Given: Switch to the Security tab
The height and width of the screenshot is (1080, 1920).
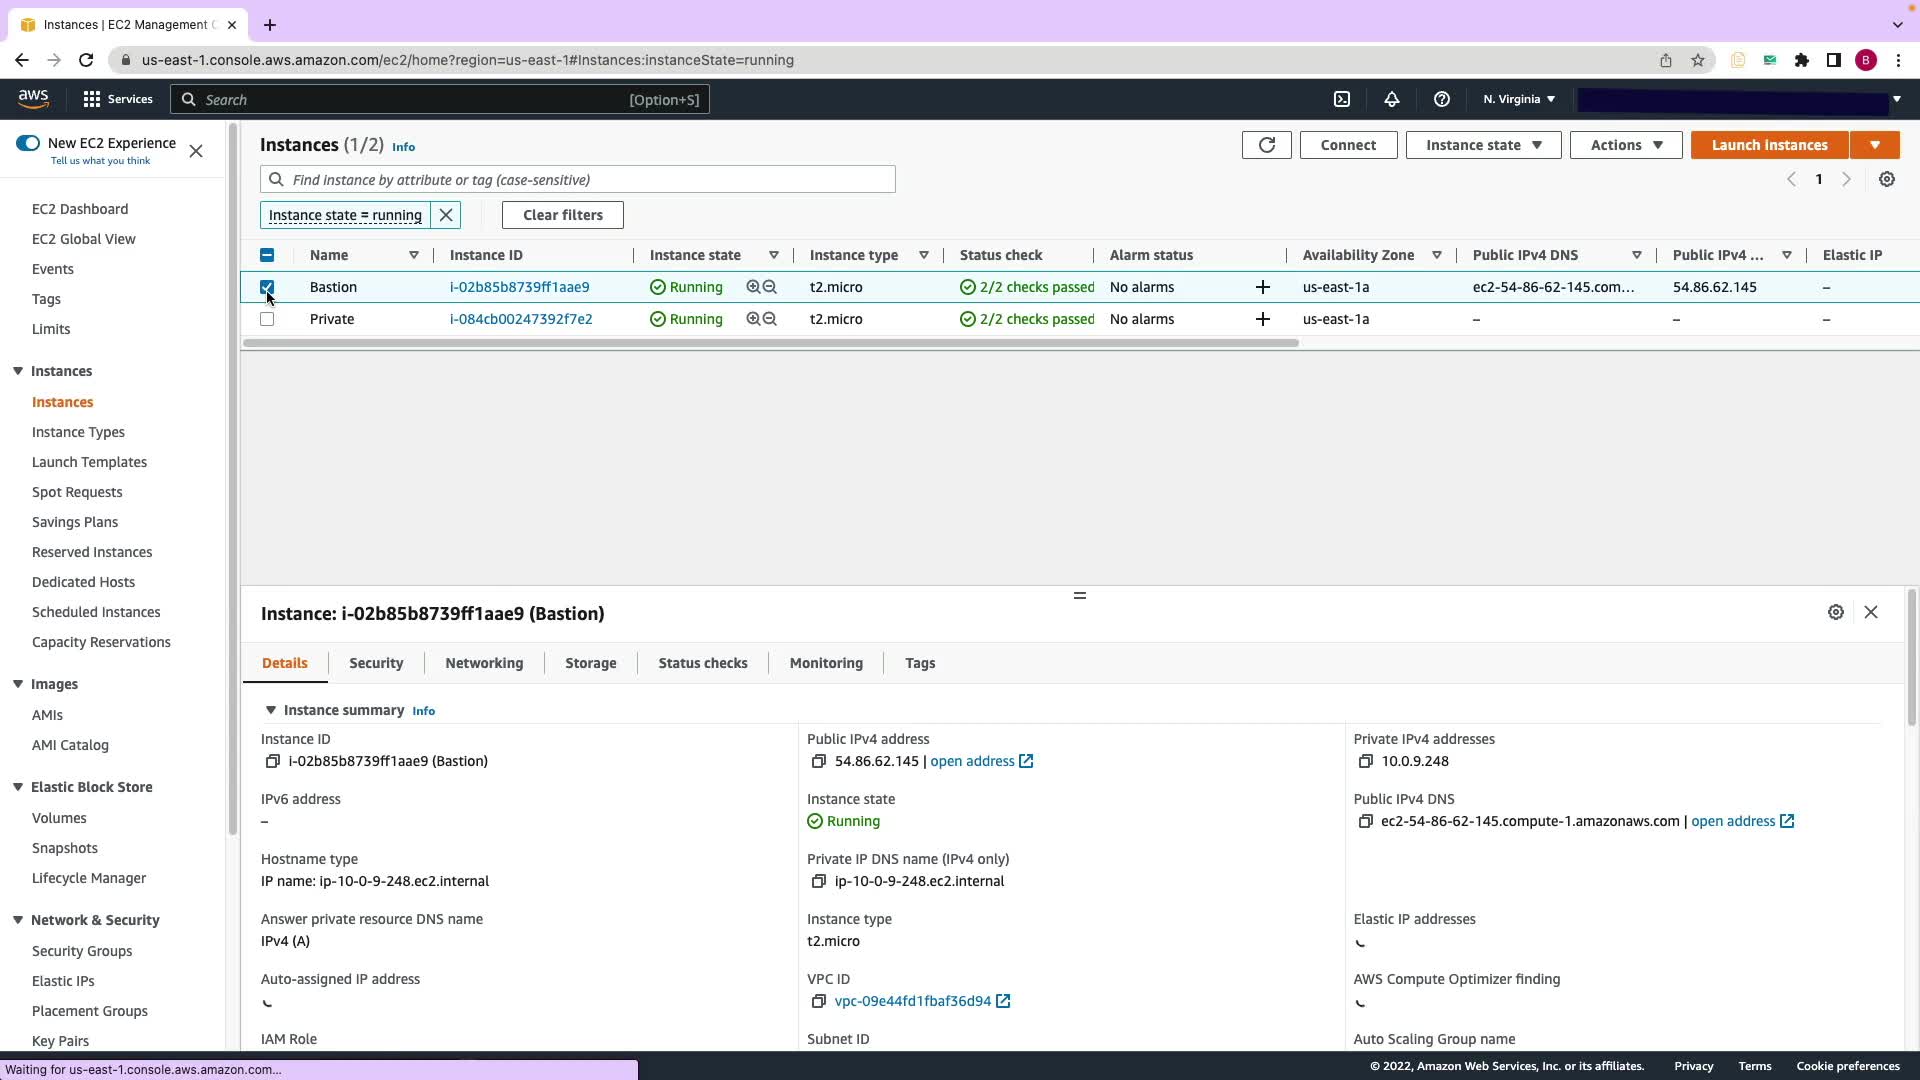Looking at the screenshot, I should pos(375,663).
